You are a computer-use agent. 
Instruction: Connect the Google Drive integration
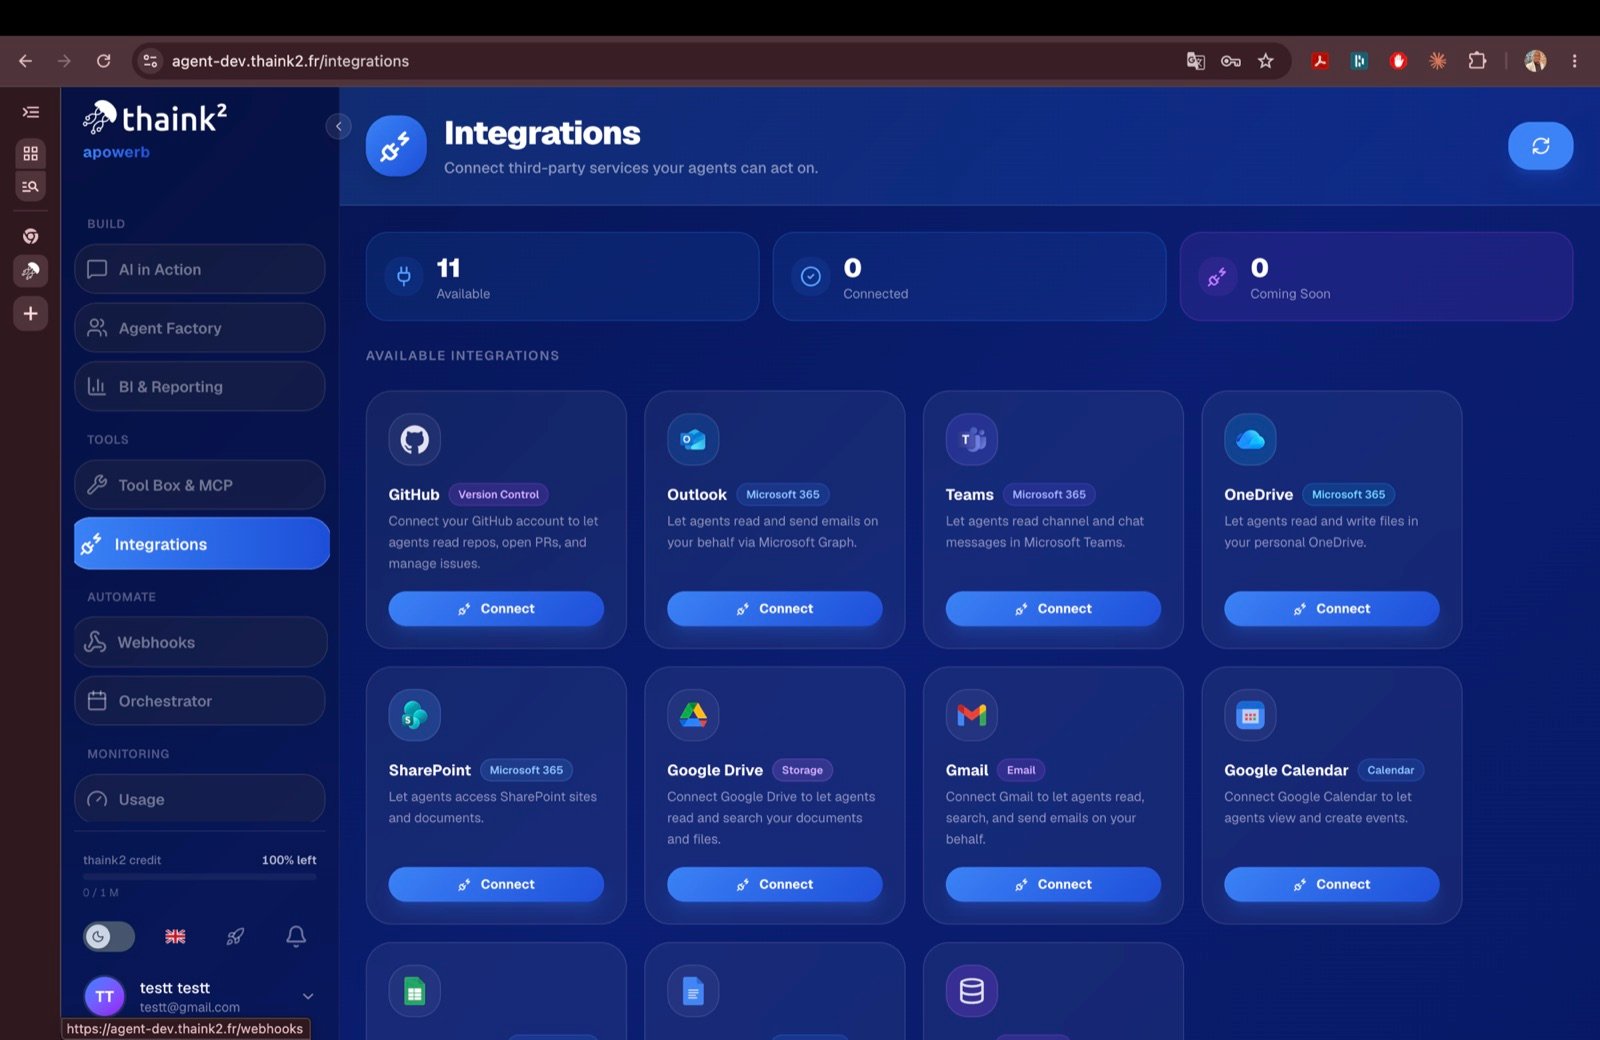tap(775, 884)
